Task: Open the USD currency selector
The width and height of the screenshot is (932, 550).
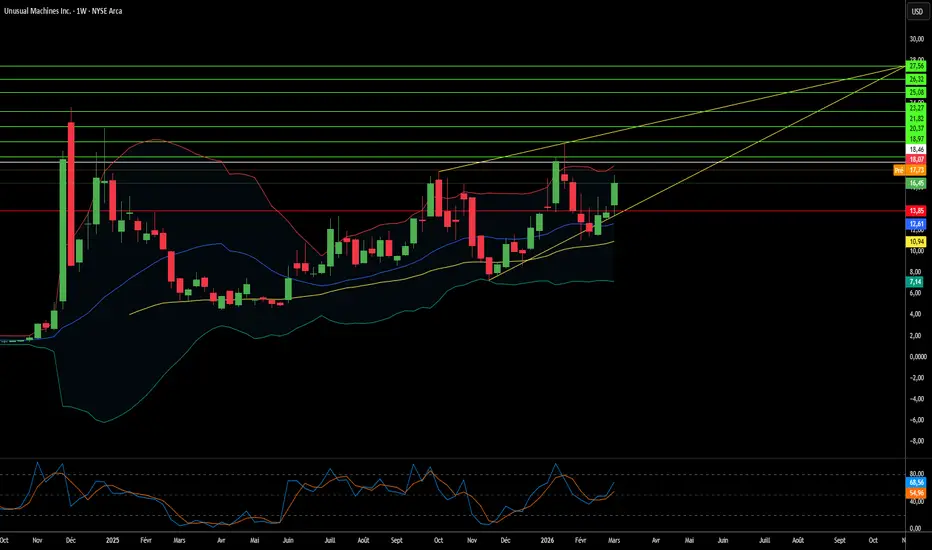Action: click(917, 11)
